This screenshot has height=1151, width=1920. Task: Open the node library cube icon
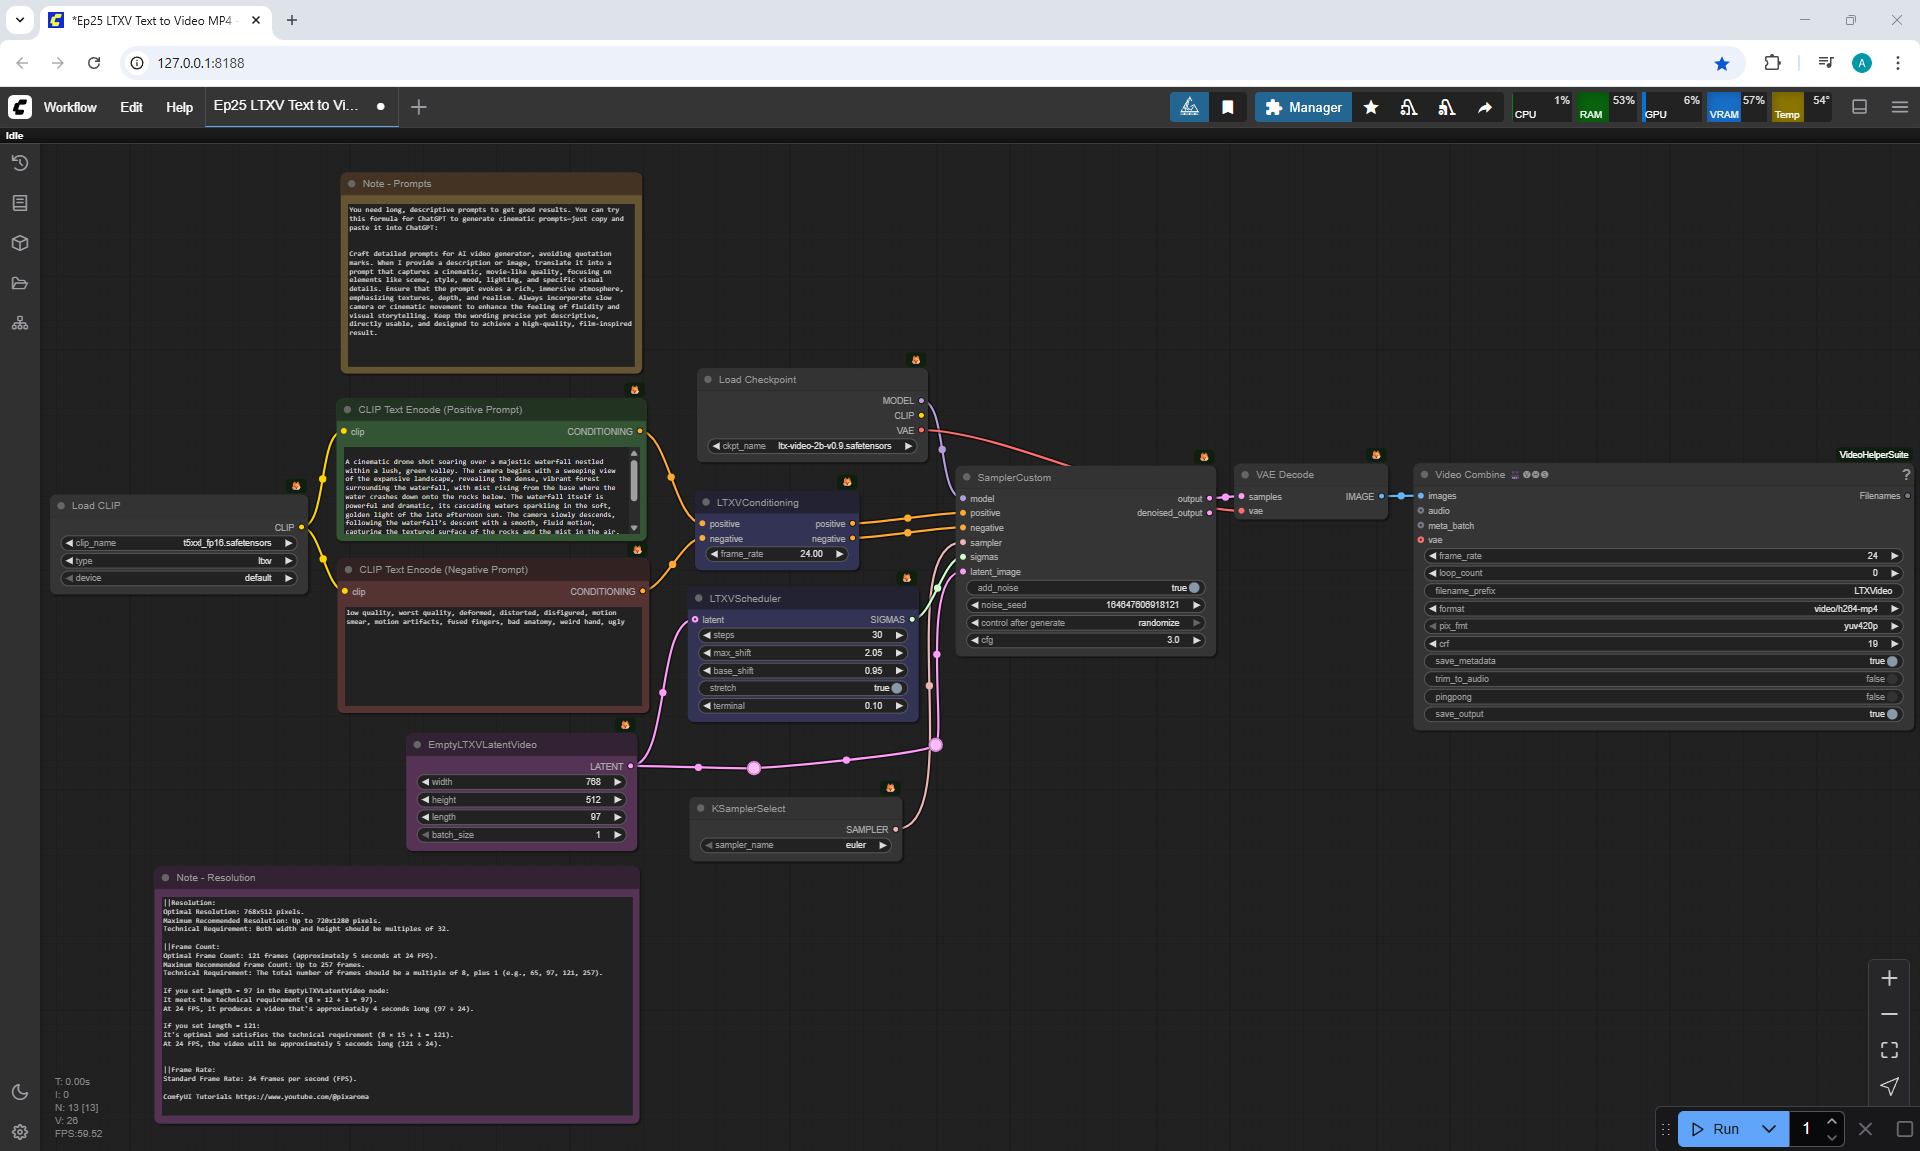[19, 243]
